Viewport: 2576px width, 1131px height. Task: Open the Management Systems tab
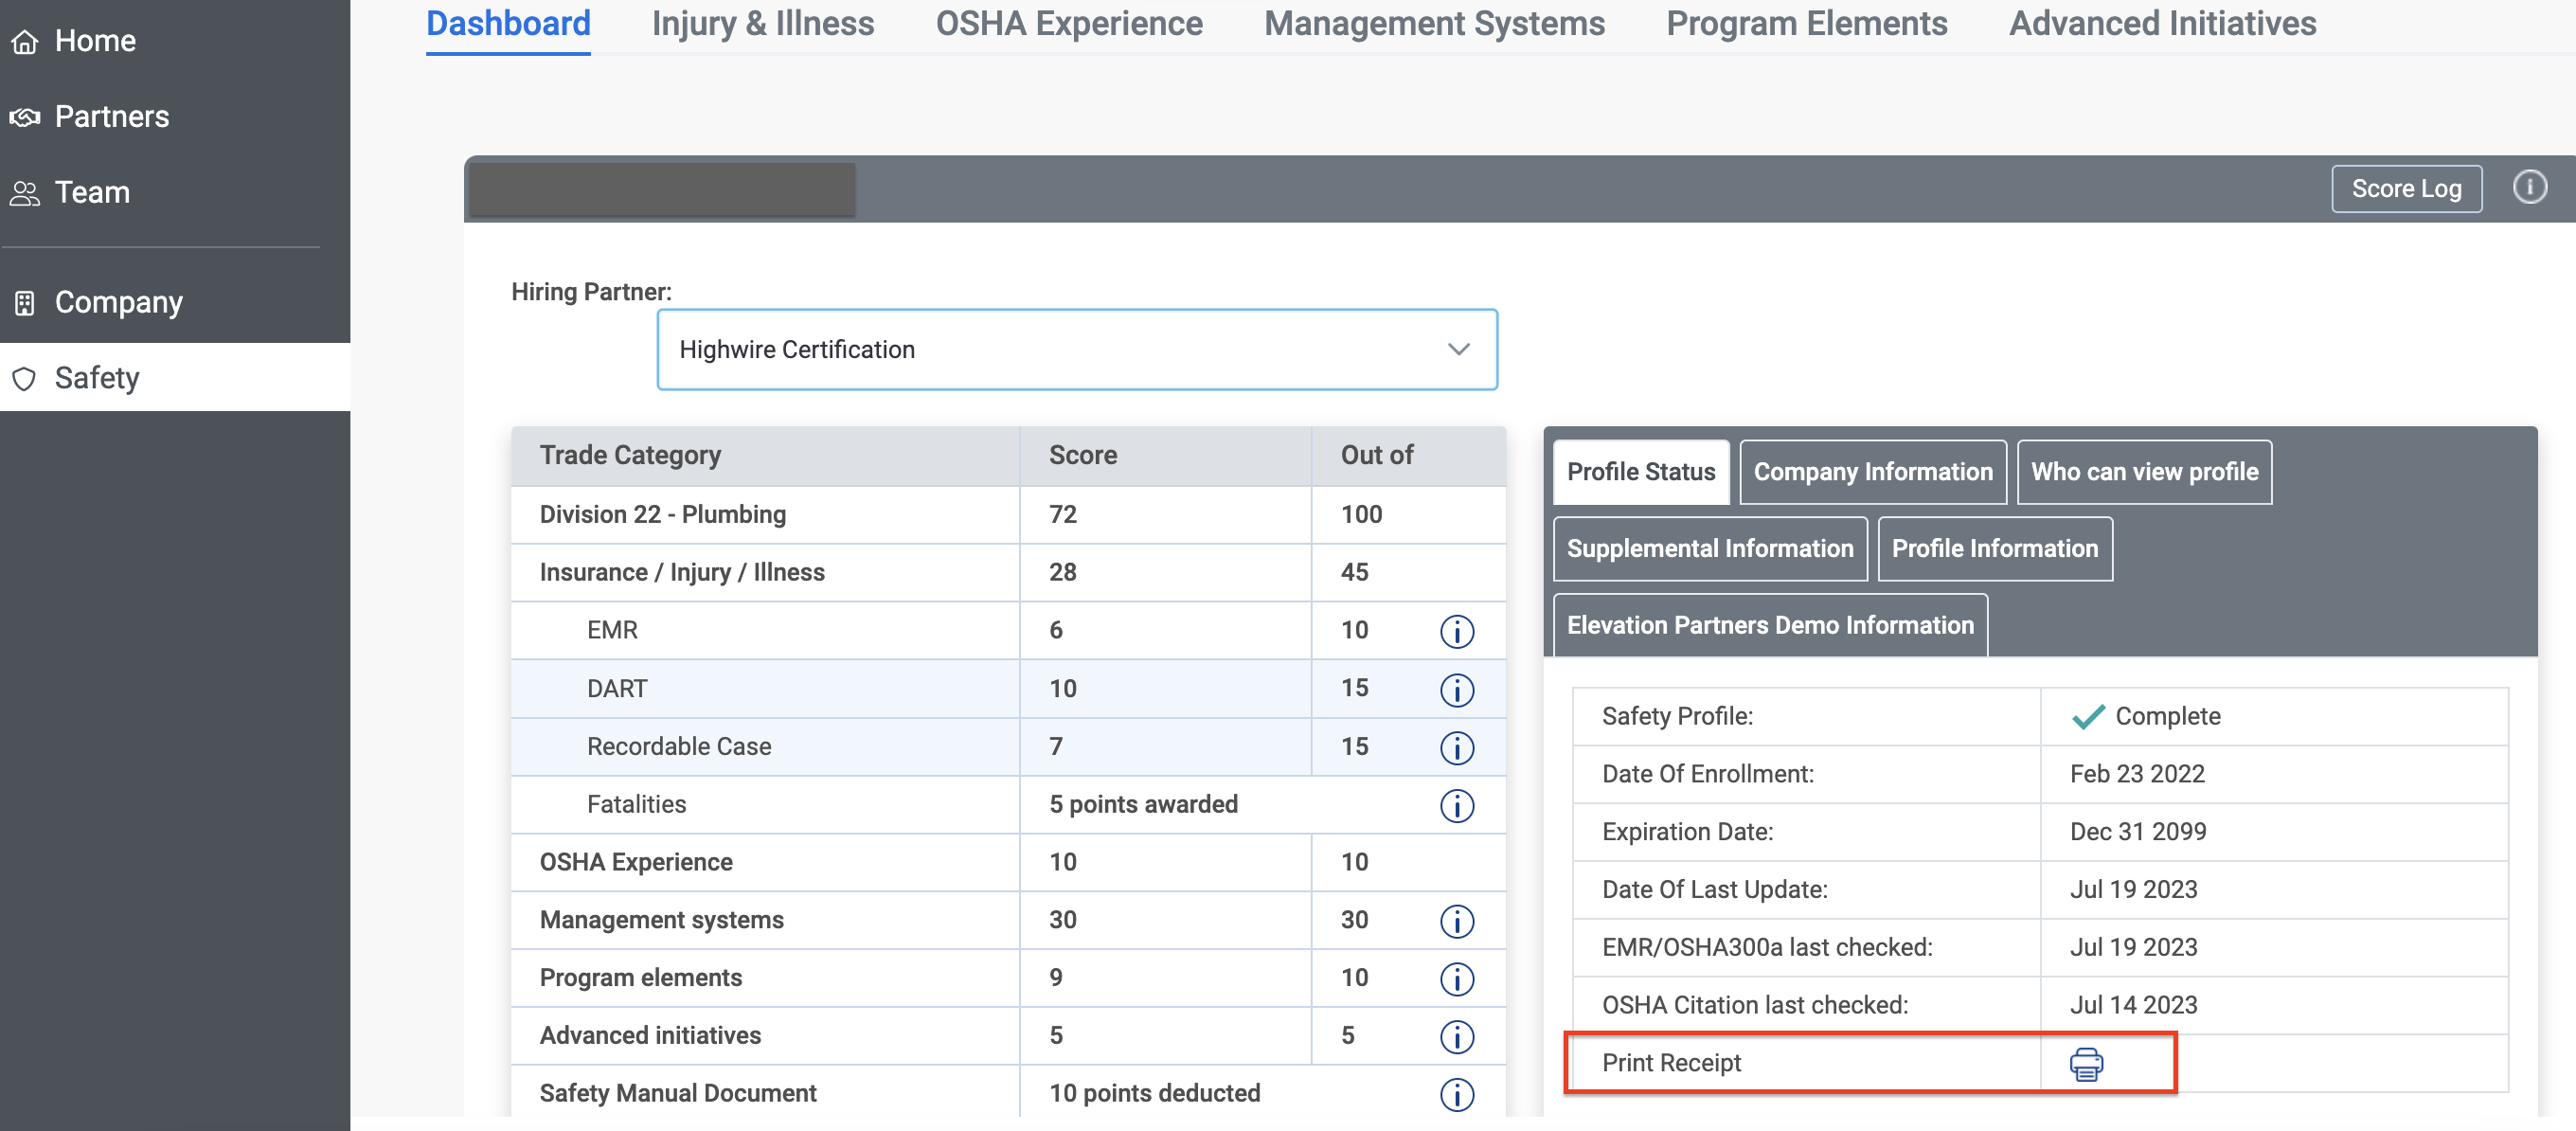click(x=1434, y=24)
